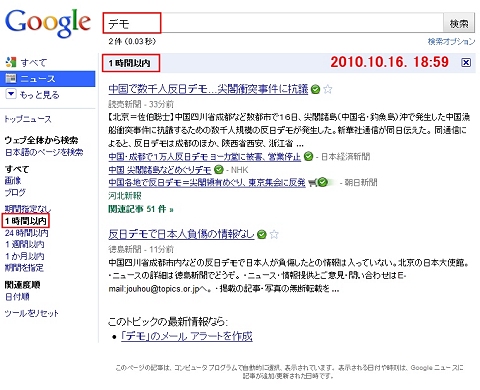Screen dimensions: 480x390
Task: Click 徳島新聞 - 11分前 source text
Action: tap(141, 249)
